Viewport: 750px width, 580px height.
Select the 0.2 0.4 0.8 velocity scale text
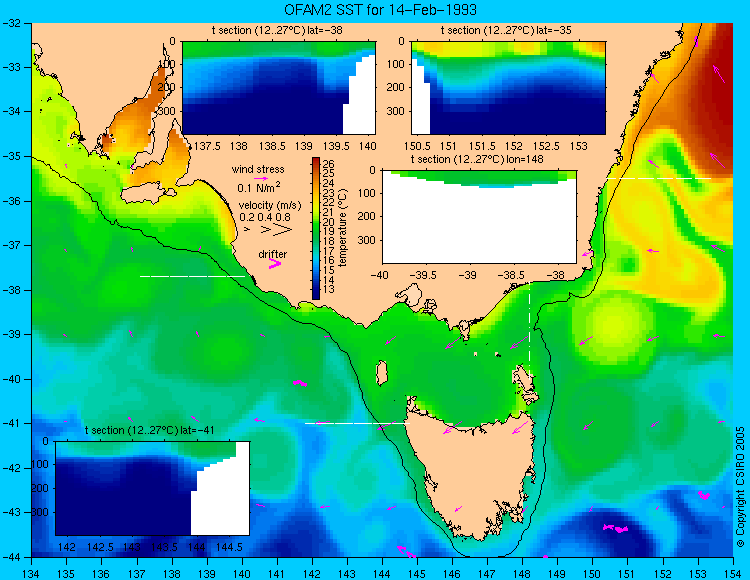265,217
